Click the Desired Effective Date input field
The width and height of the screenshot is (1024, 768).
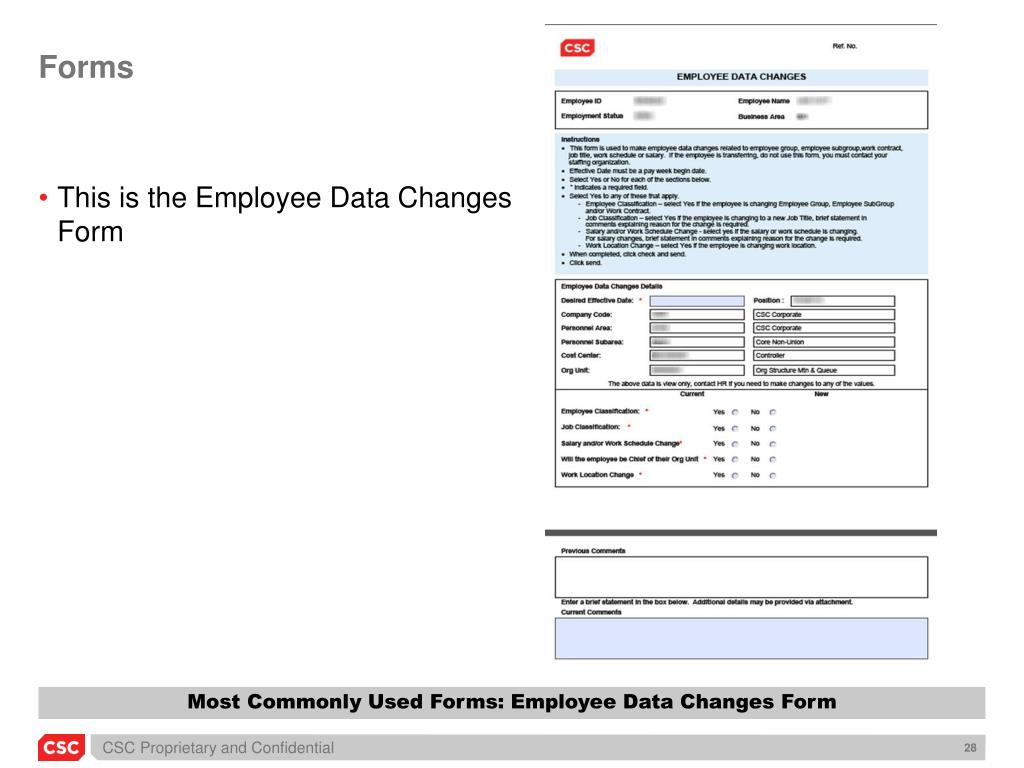pyautogui.click(x=697, y=301)
